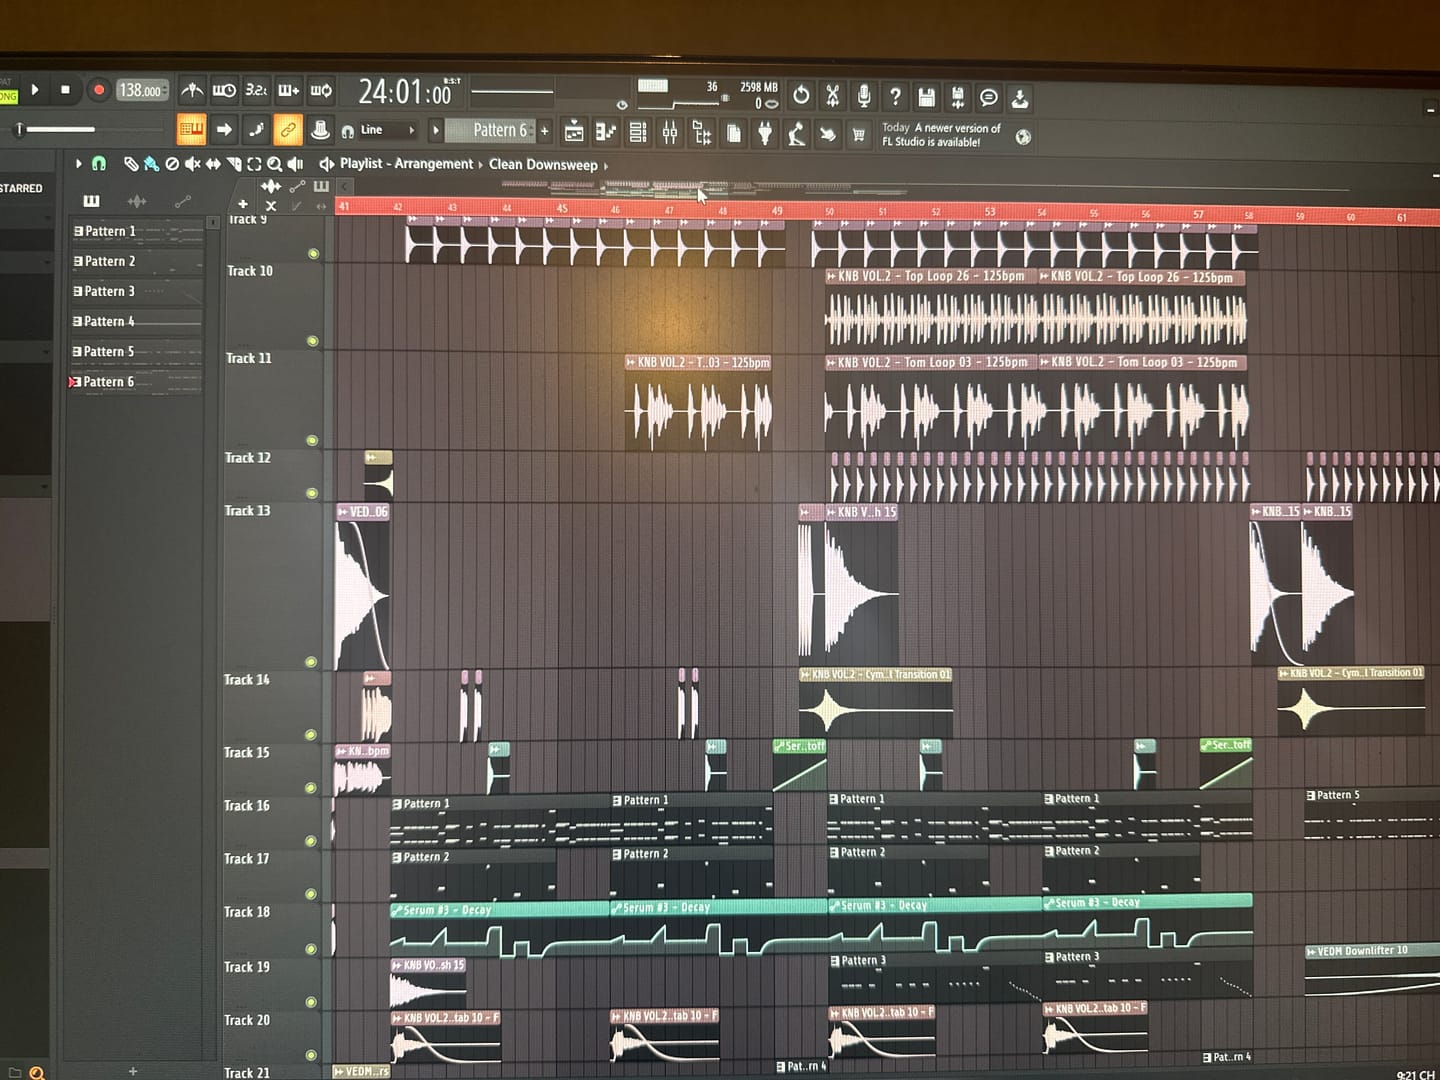This screenshot has height=1080, width=1440.
Task: Add a new pattern with plus button
Action: pos(545,130)
